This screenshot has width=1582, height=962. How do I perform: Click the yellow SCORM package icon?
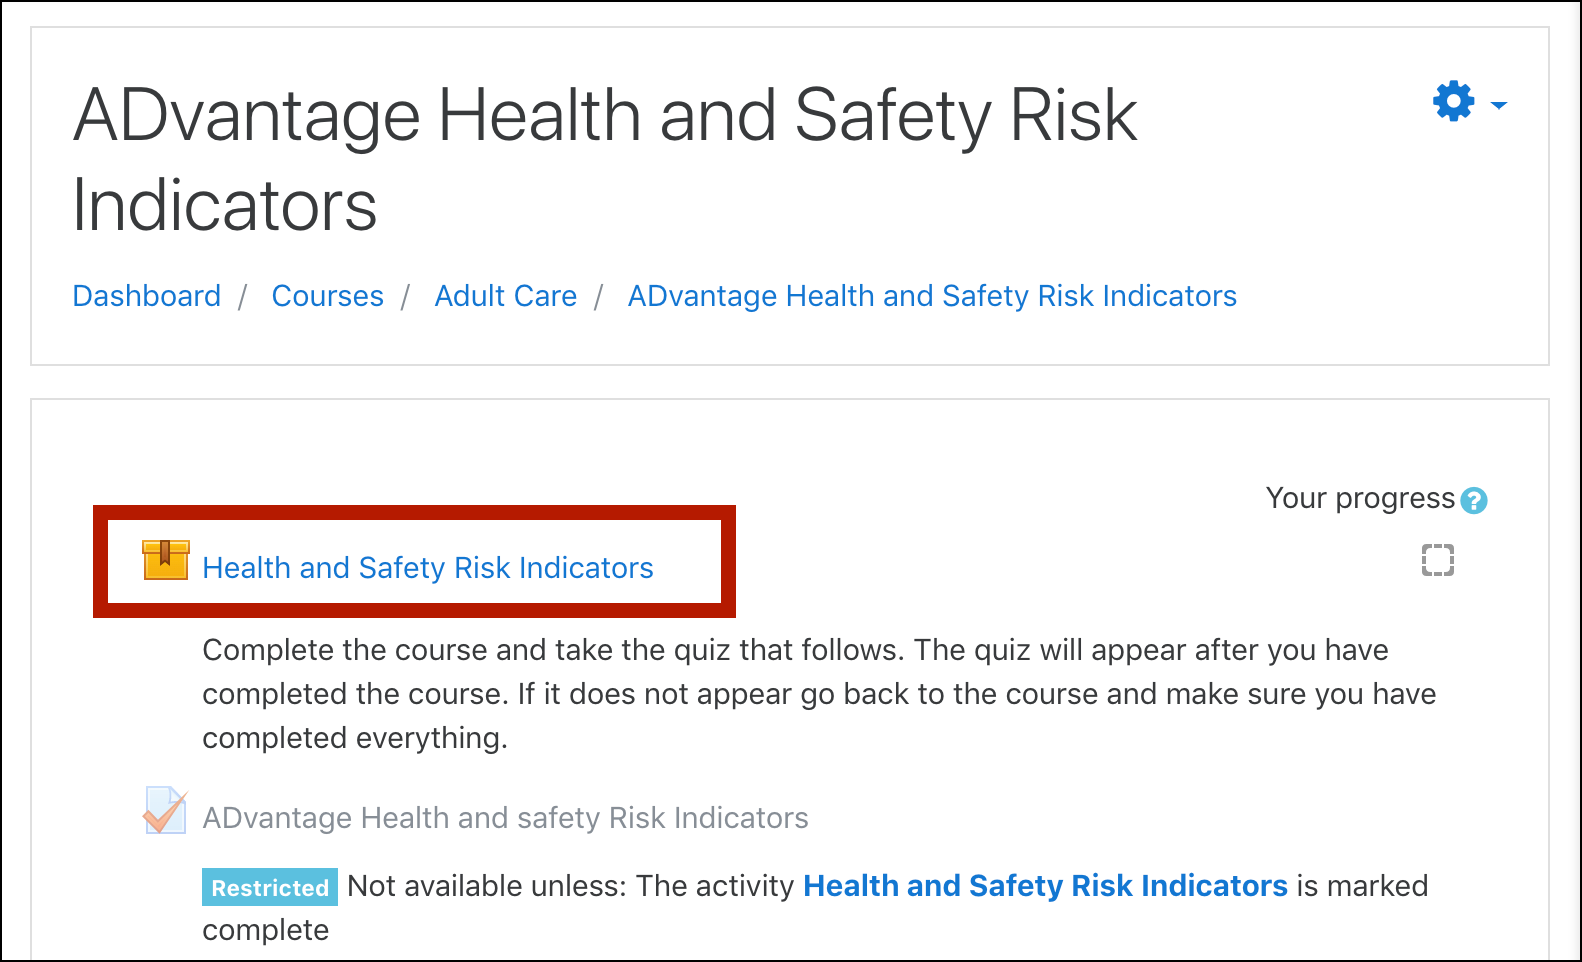[x=166, y=561]
